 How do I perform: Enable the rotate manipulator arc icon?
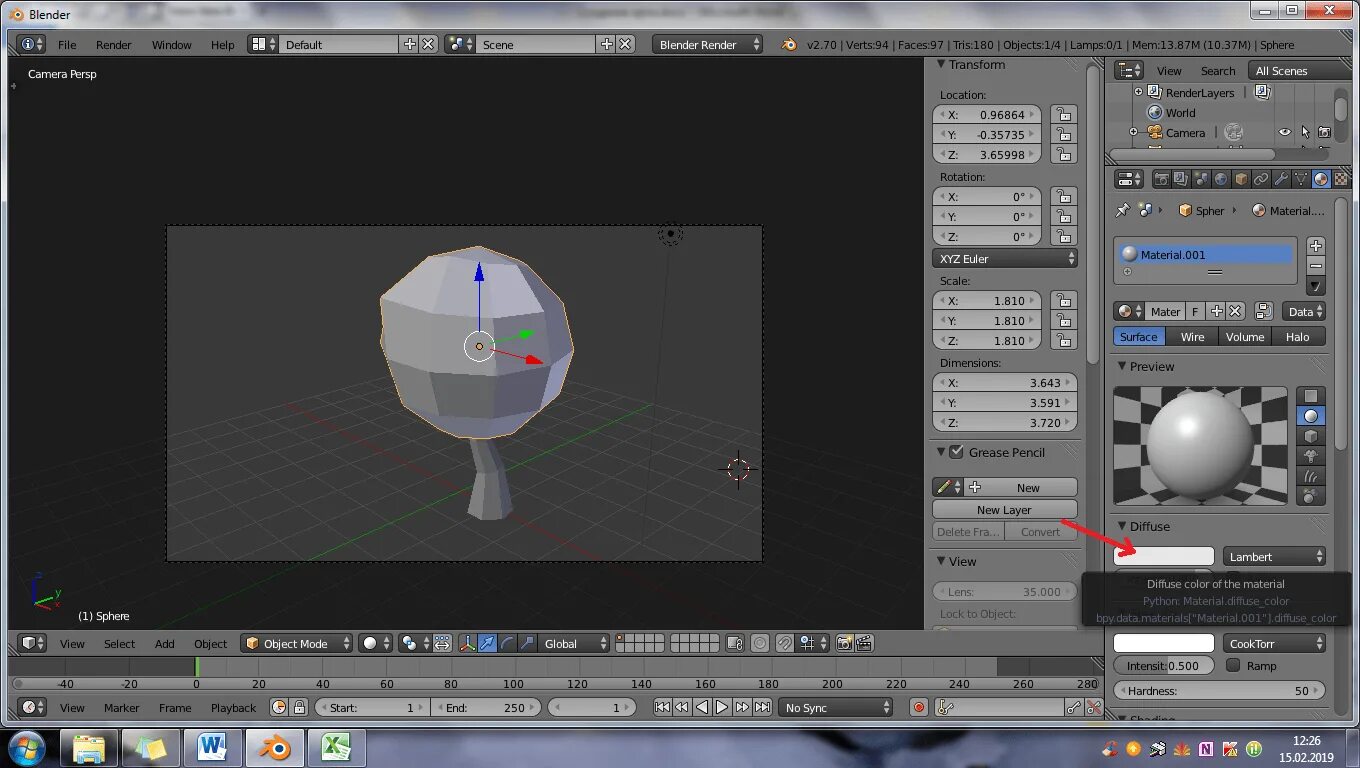(507, 644)
